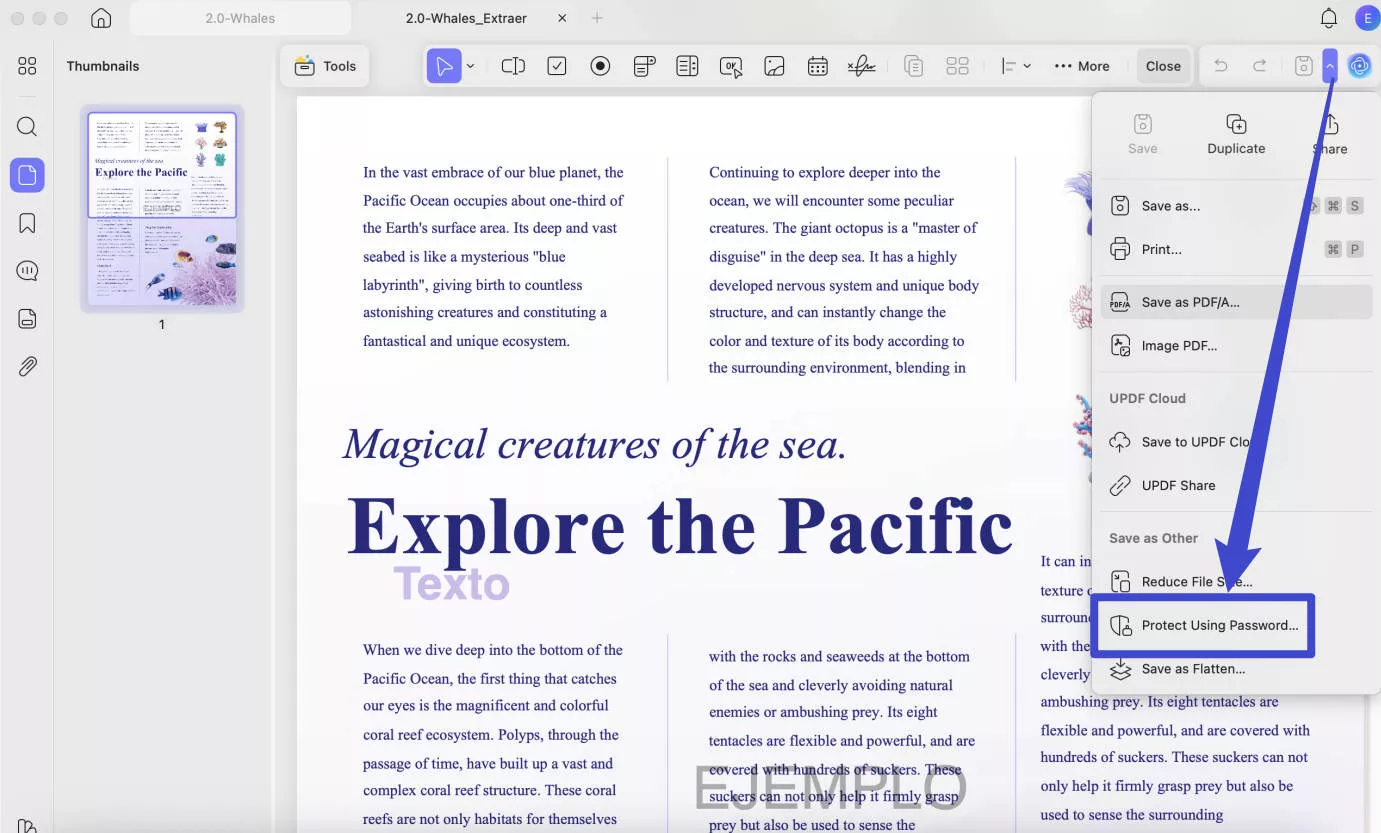
Task: Open the search panel in sidebar
Action: tap(27, 126)
